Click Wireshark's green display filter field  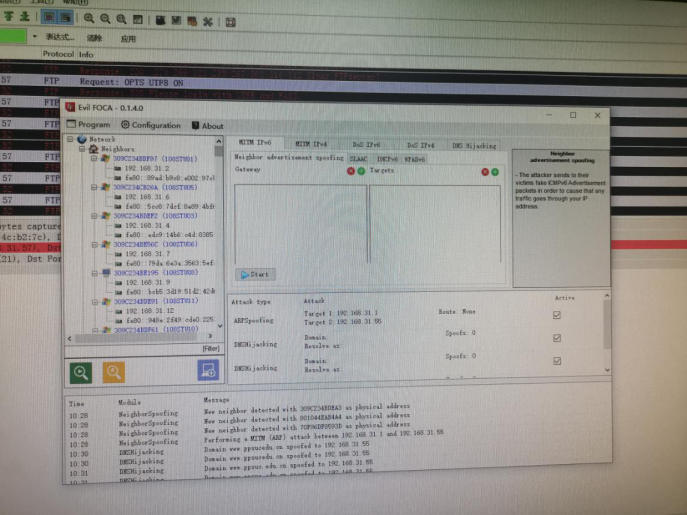tap(13, 36)
